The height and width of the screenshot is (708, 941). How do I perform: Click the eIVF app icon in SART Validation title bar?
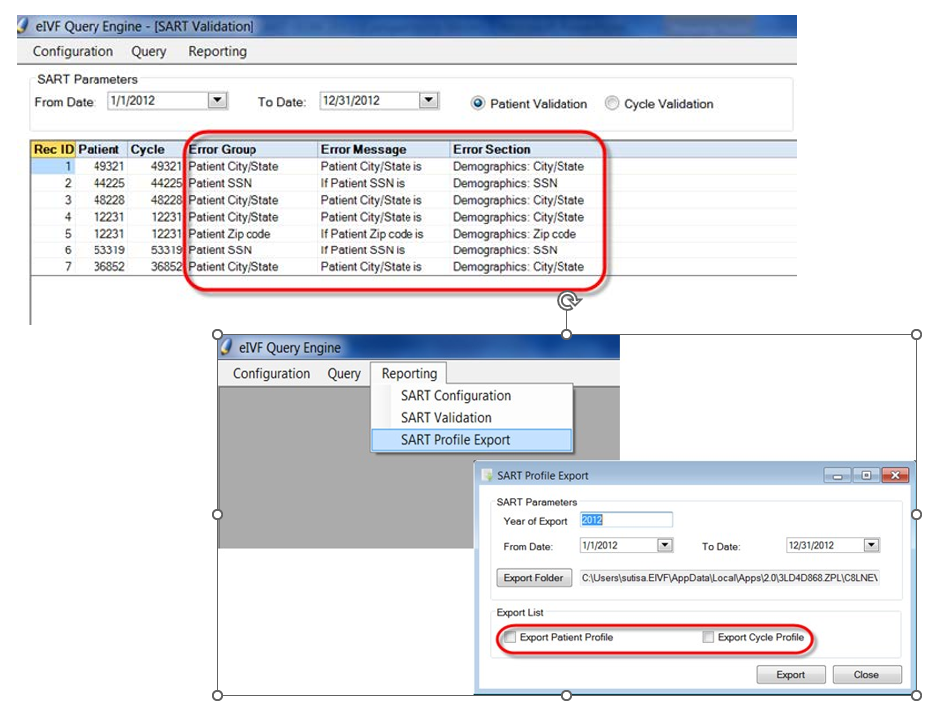pyautogui.click(x=22, y=25)
